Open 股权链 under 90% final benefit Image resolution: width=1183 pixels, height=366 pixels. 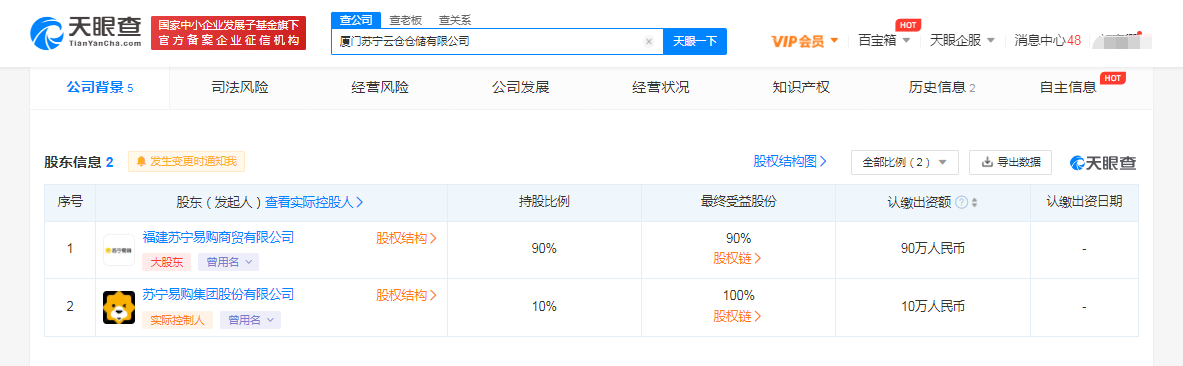pos(737,258)
